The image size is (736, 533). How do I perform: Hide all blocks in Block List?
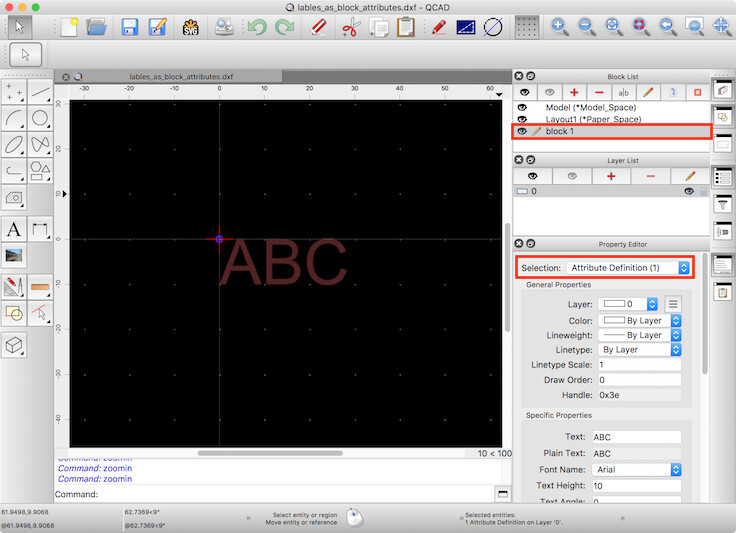pyautogui.click(x=550, y=92)
